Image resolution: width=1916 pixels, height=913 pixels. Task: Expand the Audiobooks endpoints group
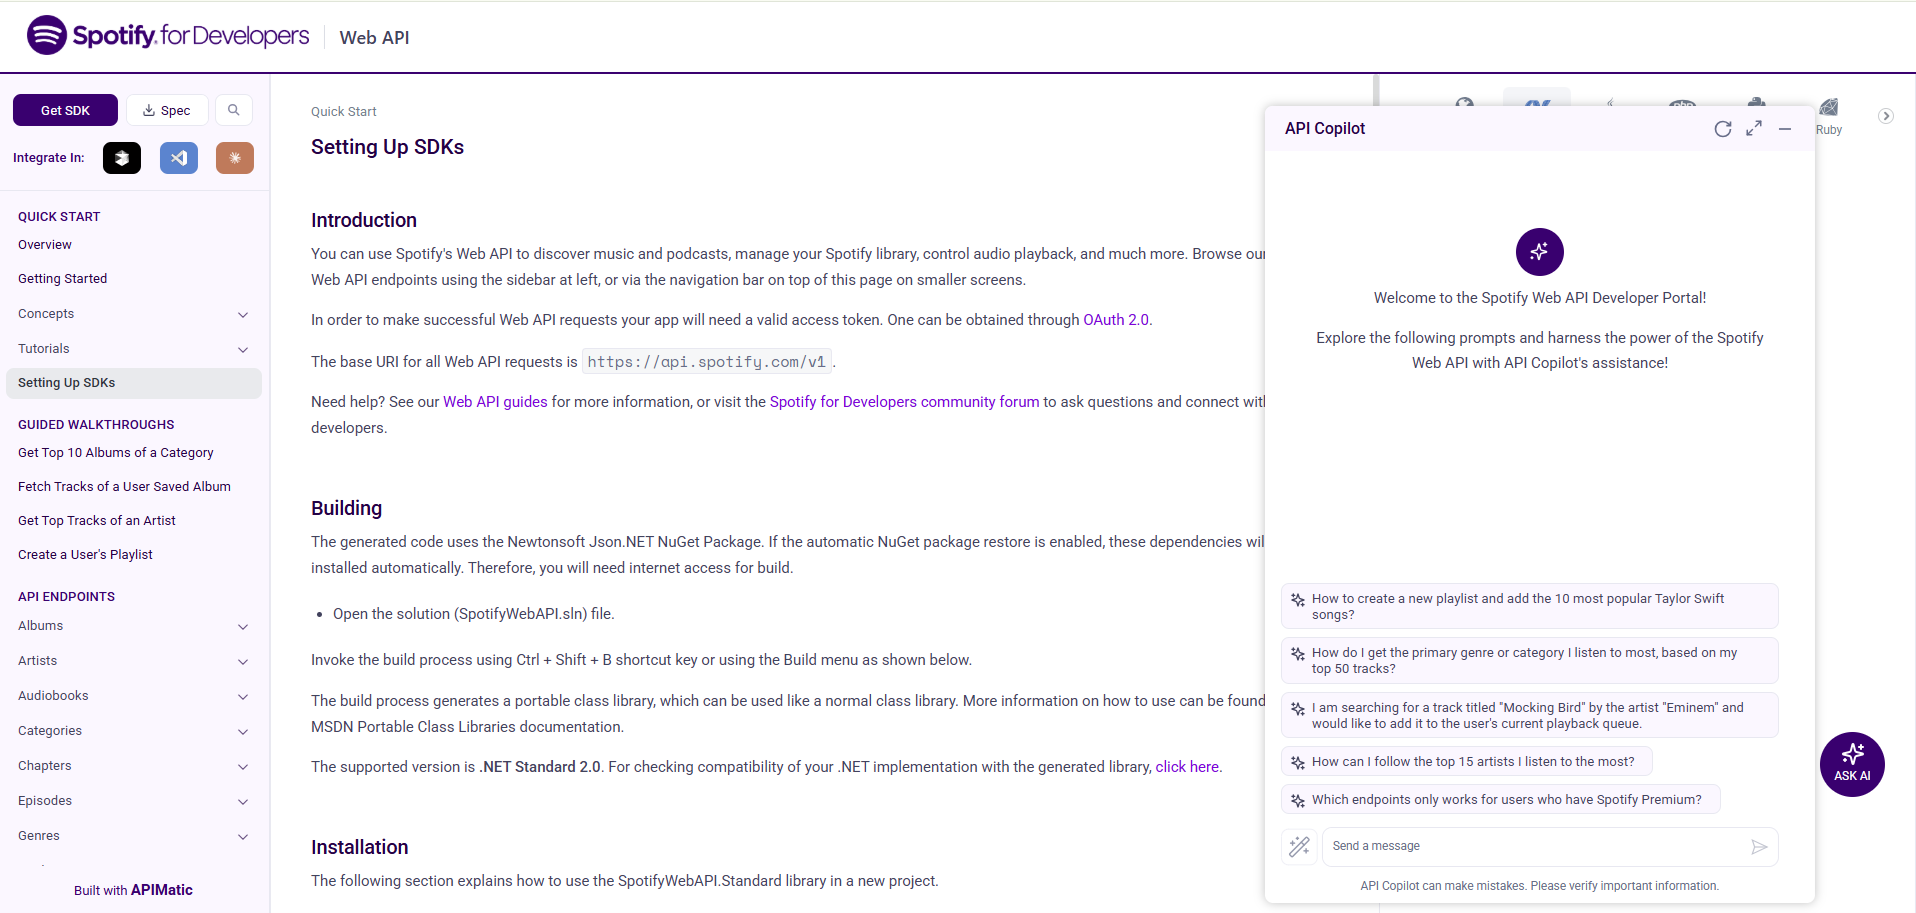pos(134,696)
